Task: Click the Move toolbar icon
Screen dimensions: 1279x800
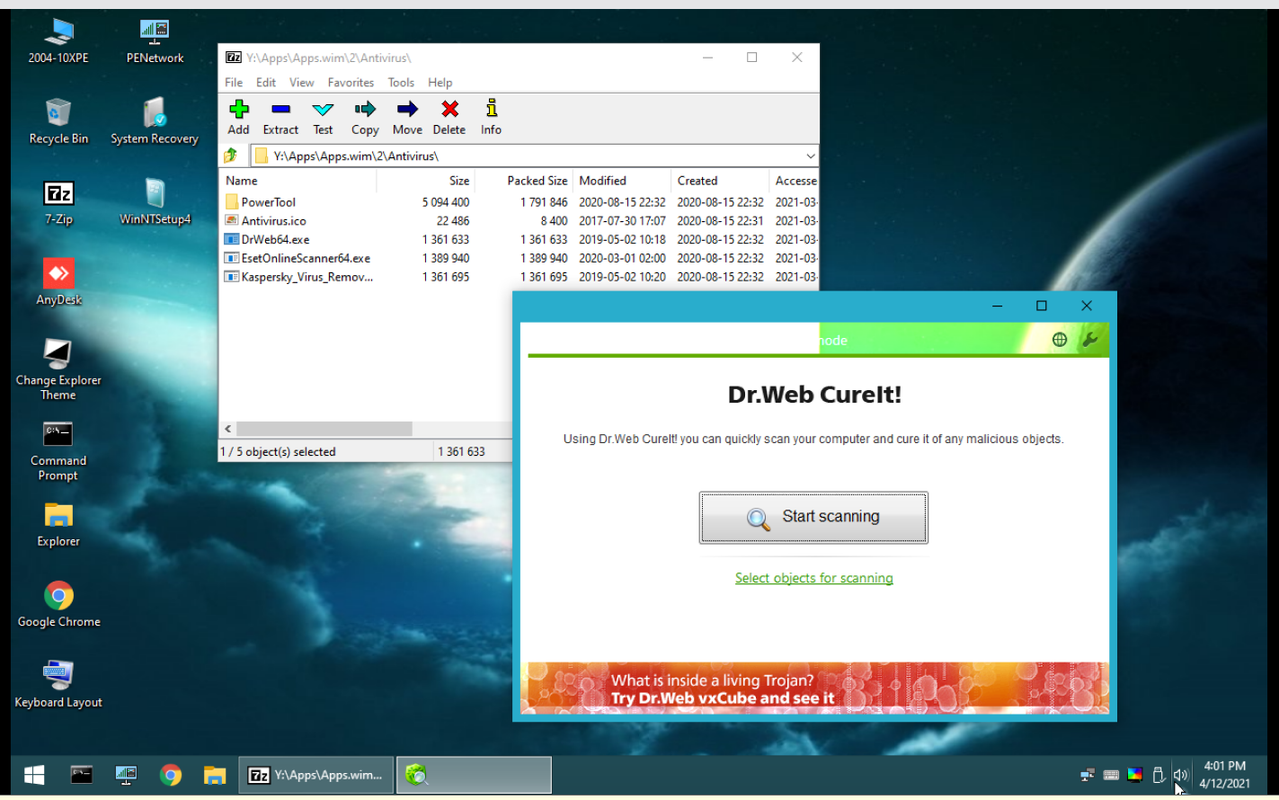Action: [407, 117]
